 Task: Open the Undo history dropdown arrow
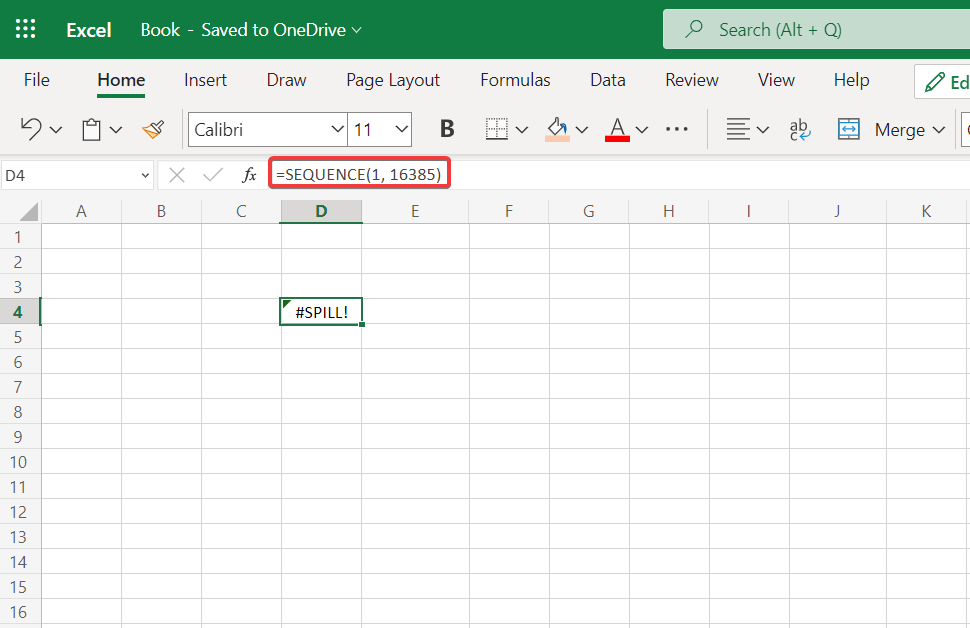click(56, 130)
